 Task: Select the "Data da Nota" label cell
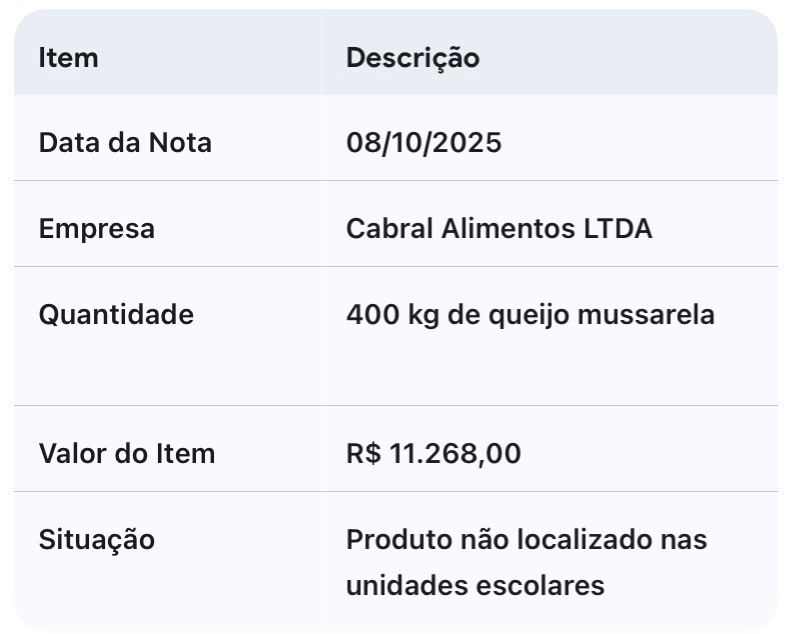click(125, 143)
